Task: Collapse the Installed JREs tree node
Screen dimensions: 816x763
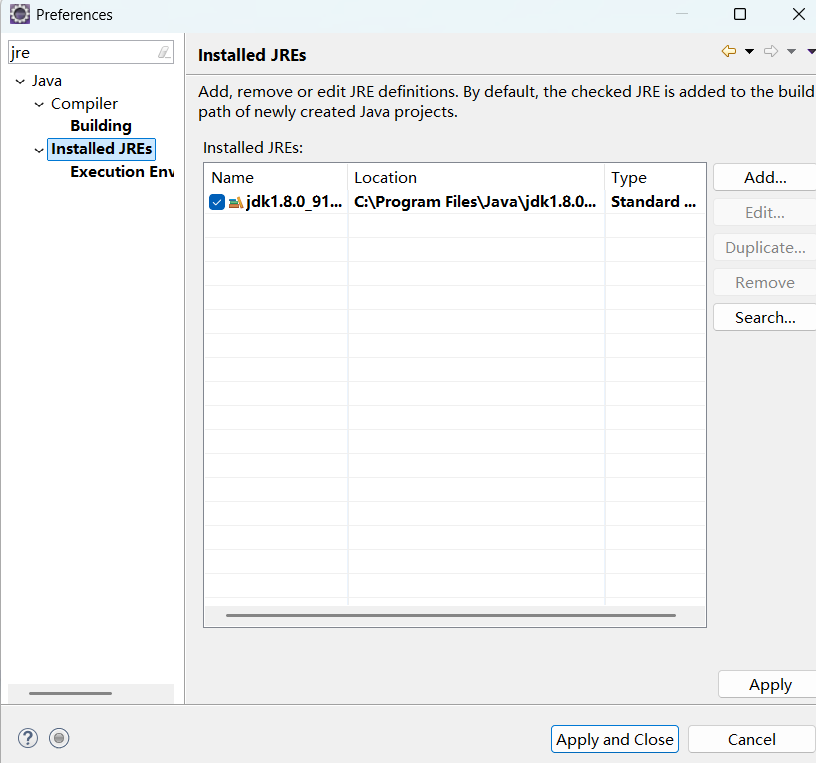Action: (37, 148)
